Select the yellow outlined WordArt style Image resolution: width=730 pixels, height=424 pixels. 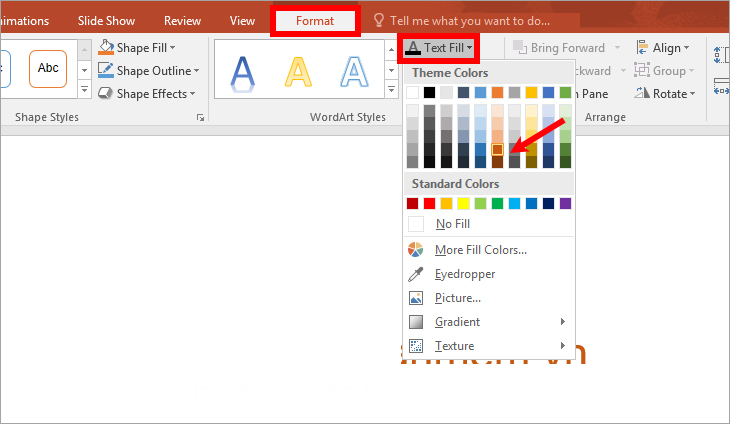click(x=297, y=70)
